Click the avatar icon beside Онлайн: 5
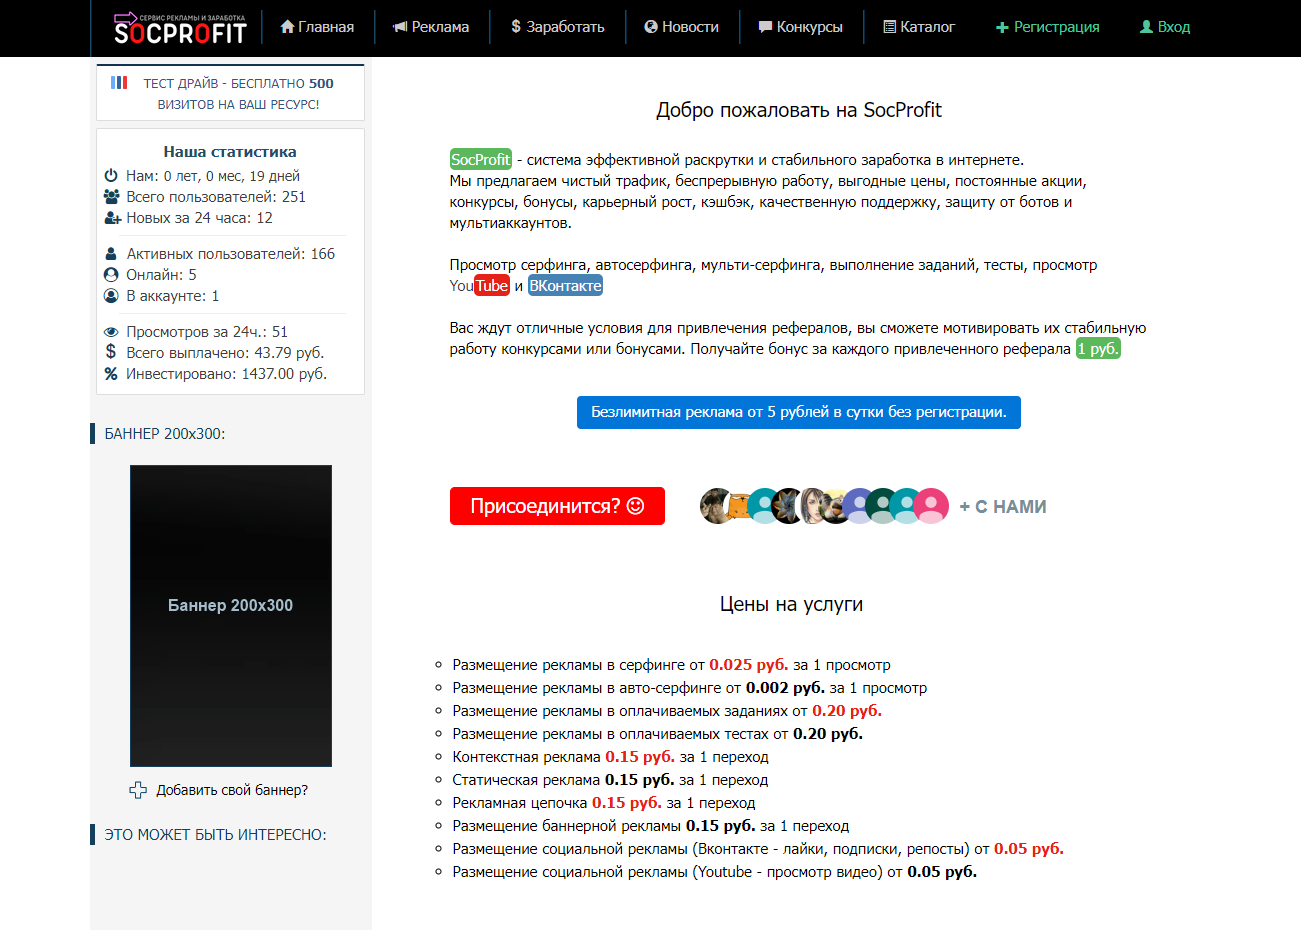 (x=111, y=275)
